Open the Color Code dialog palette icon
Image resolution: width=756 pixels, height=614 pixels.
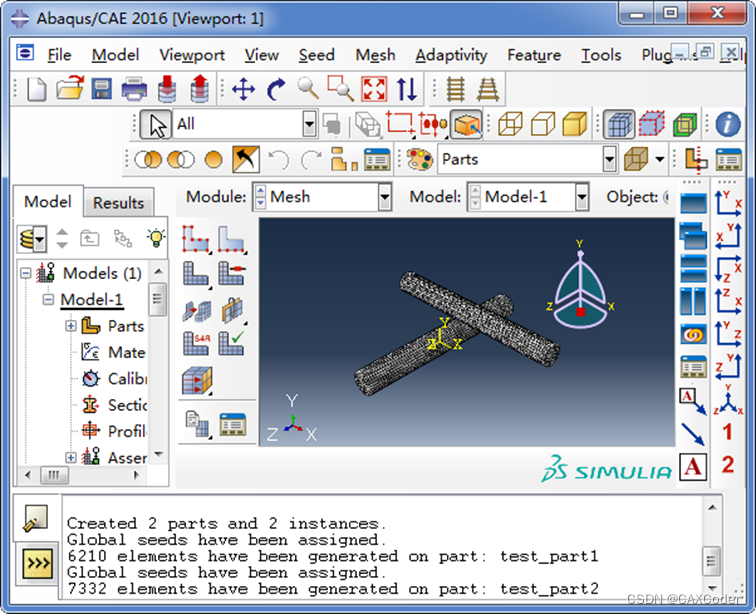pos(419,159)
